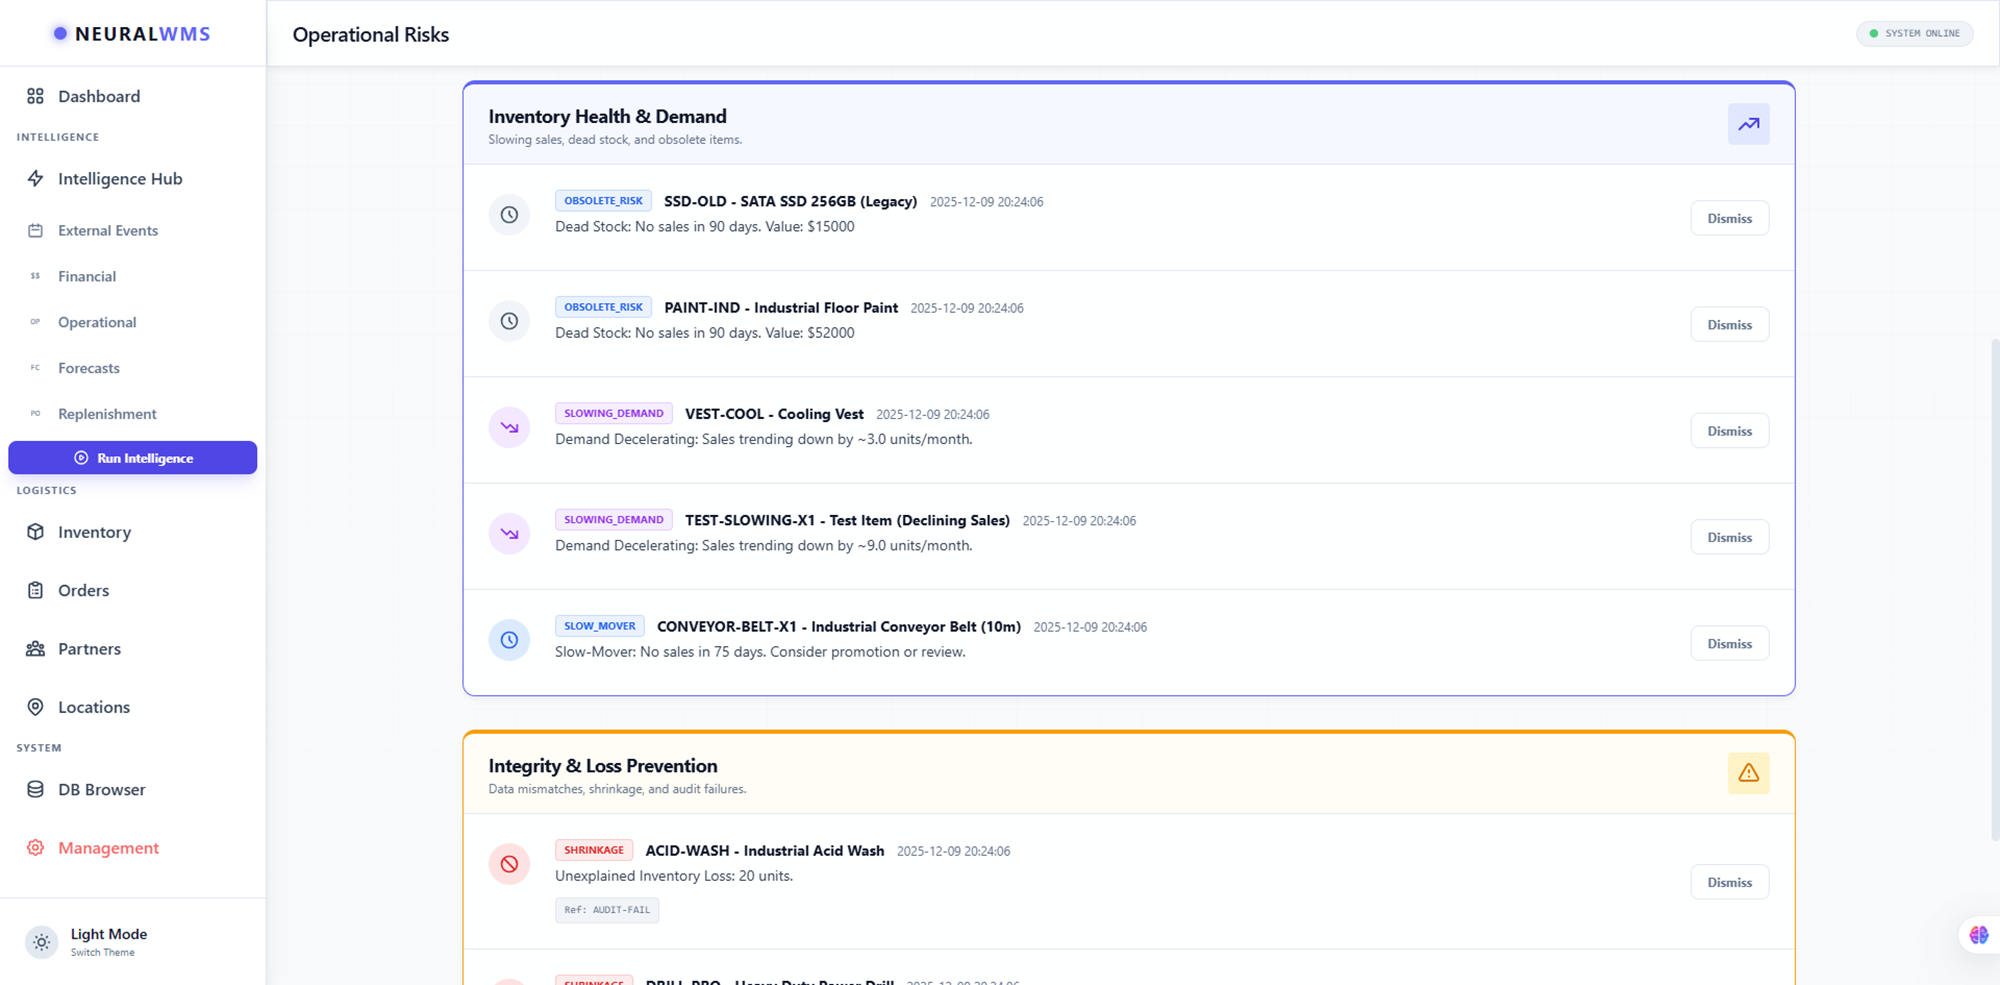
Task: Click the trending-up icon in Inventory Health header
Action: (x=1748, y=124)
